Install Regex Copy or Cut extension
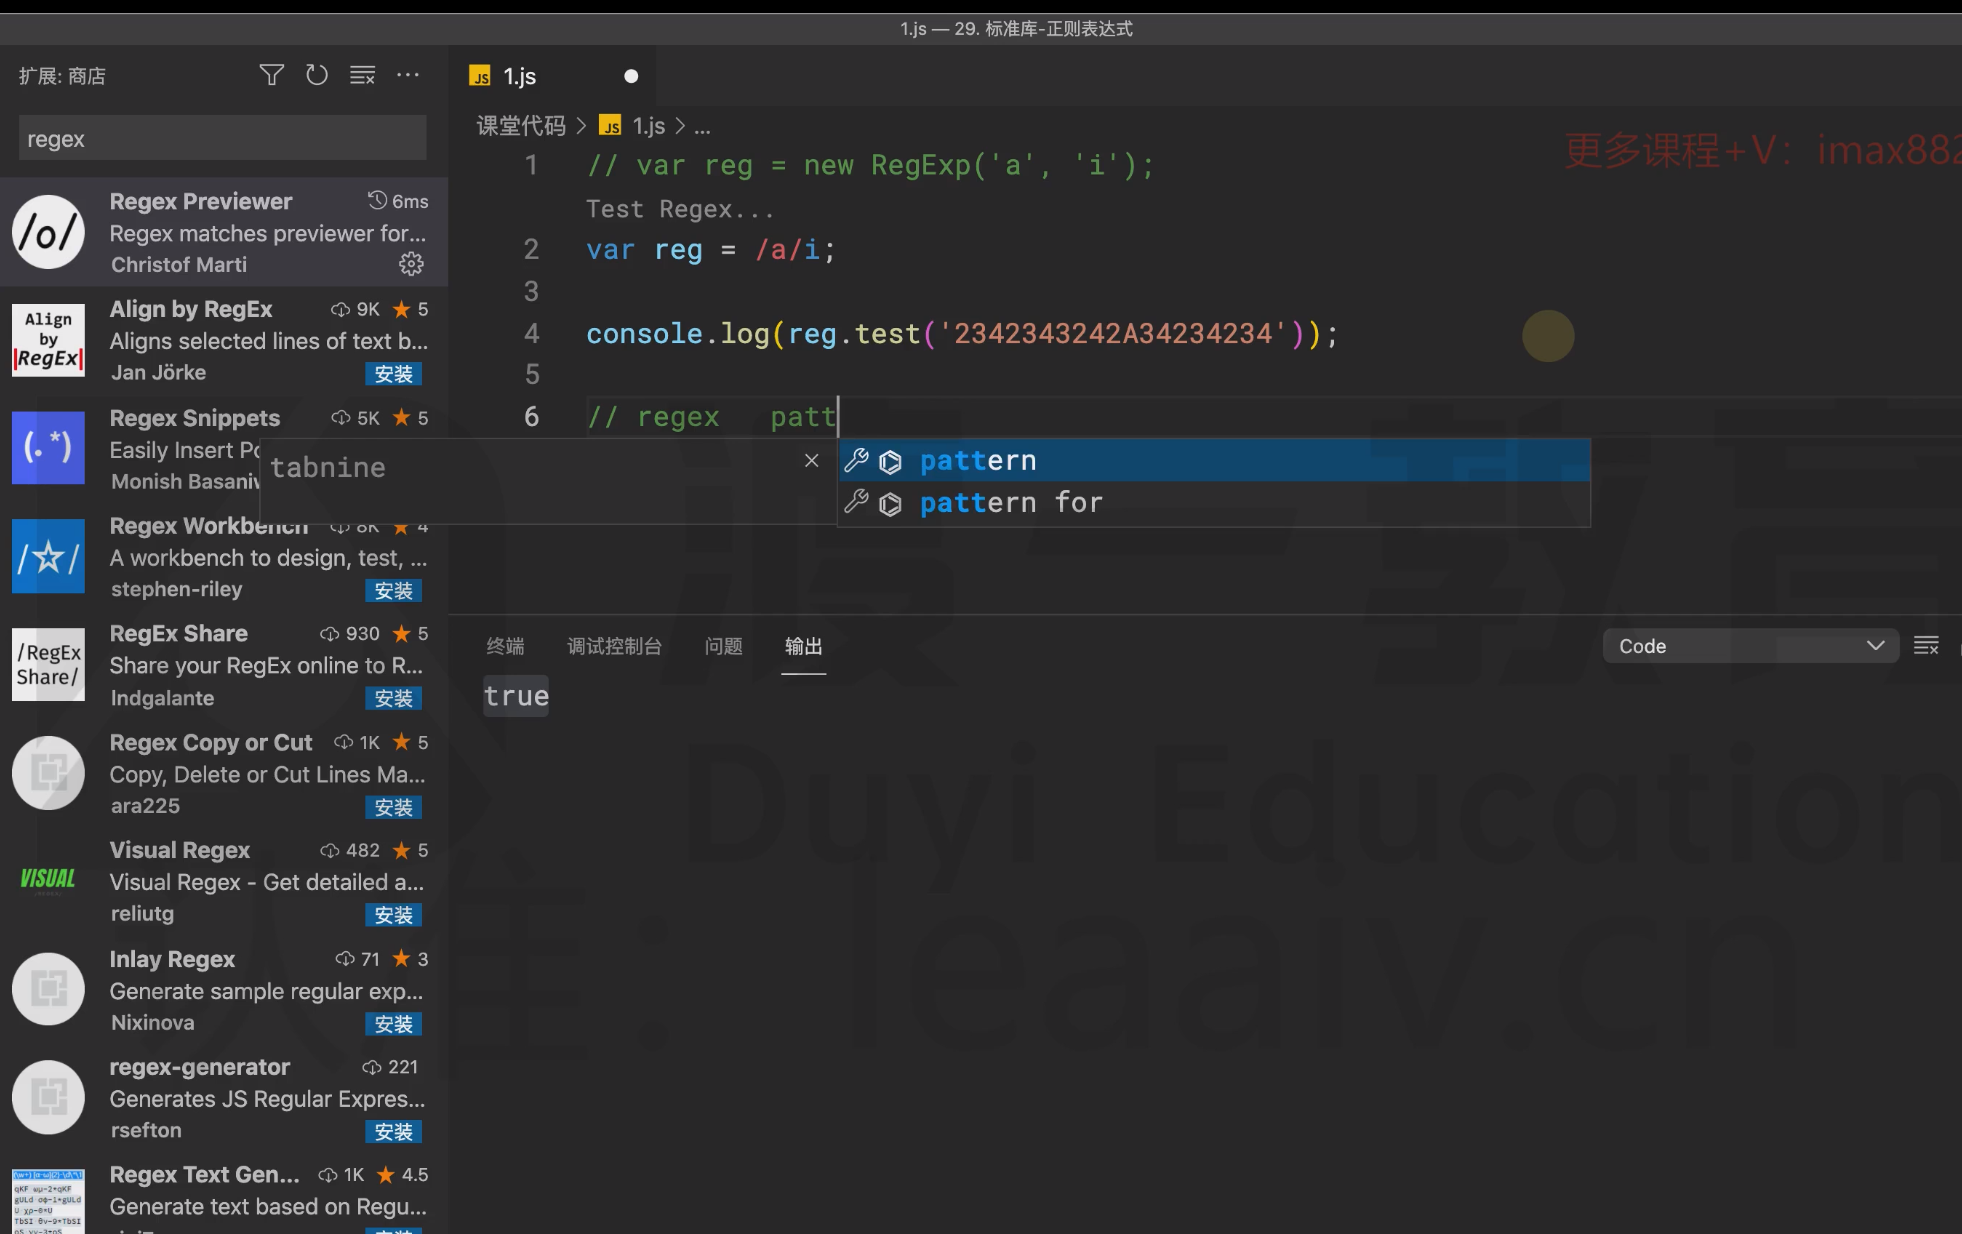1962x1234 pixels. tap(394, 807)
